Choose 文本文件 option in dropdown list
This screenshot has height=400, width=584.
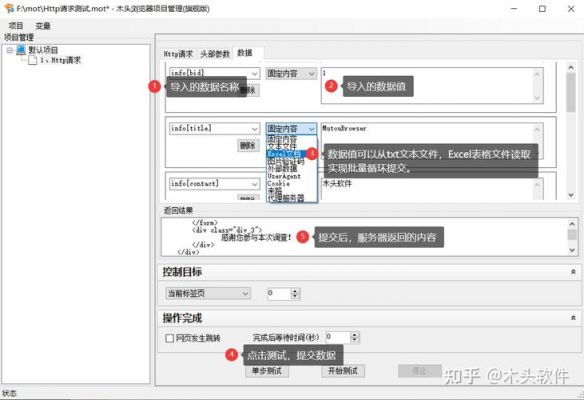pos(282,146)
